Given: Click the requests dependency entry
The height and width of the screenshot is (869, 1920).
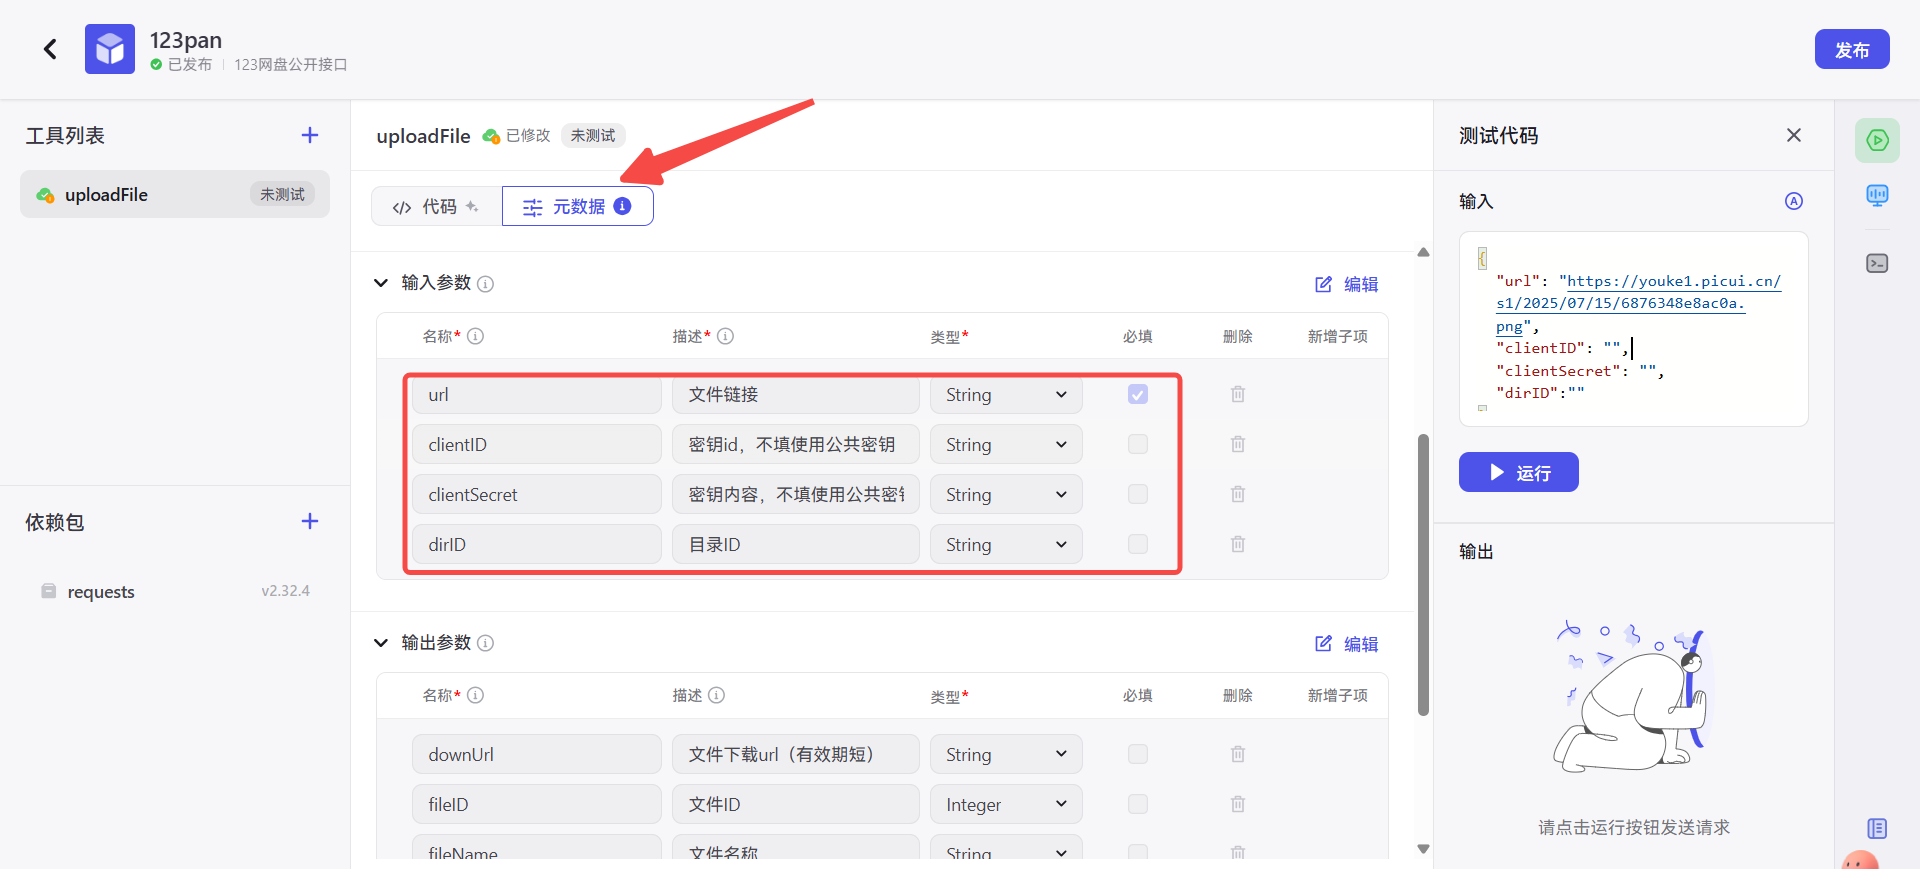Looking at the screenshot, I should [175, 591].
